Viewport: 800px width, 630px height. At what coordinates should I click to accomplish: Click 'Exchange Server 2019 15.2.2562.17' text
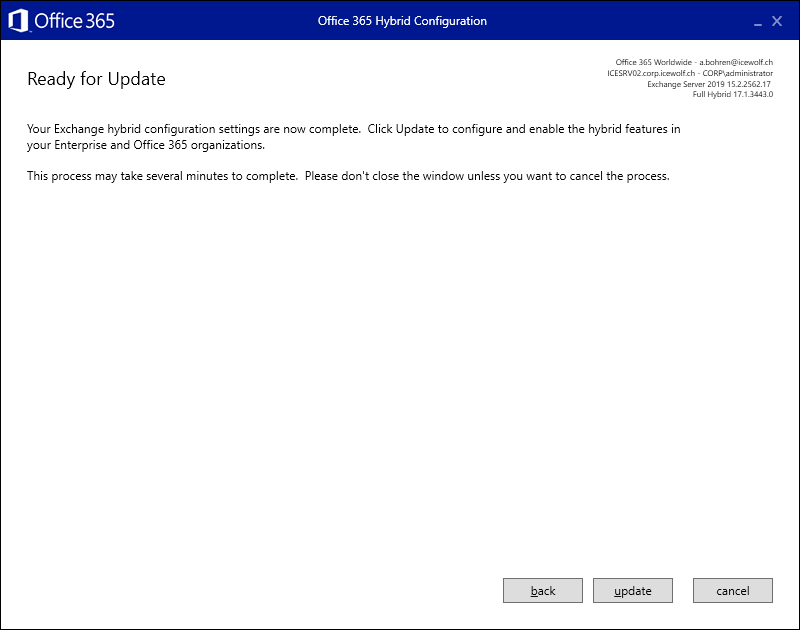tap(709, 84)
